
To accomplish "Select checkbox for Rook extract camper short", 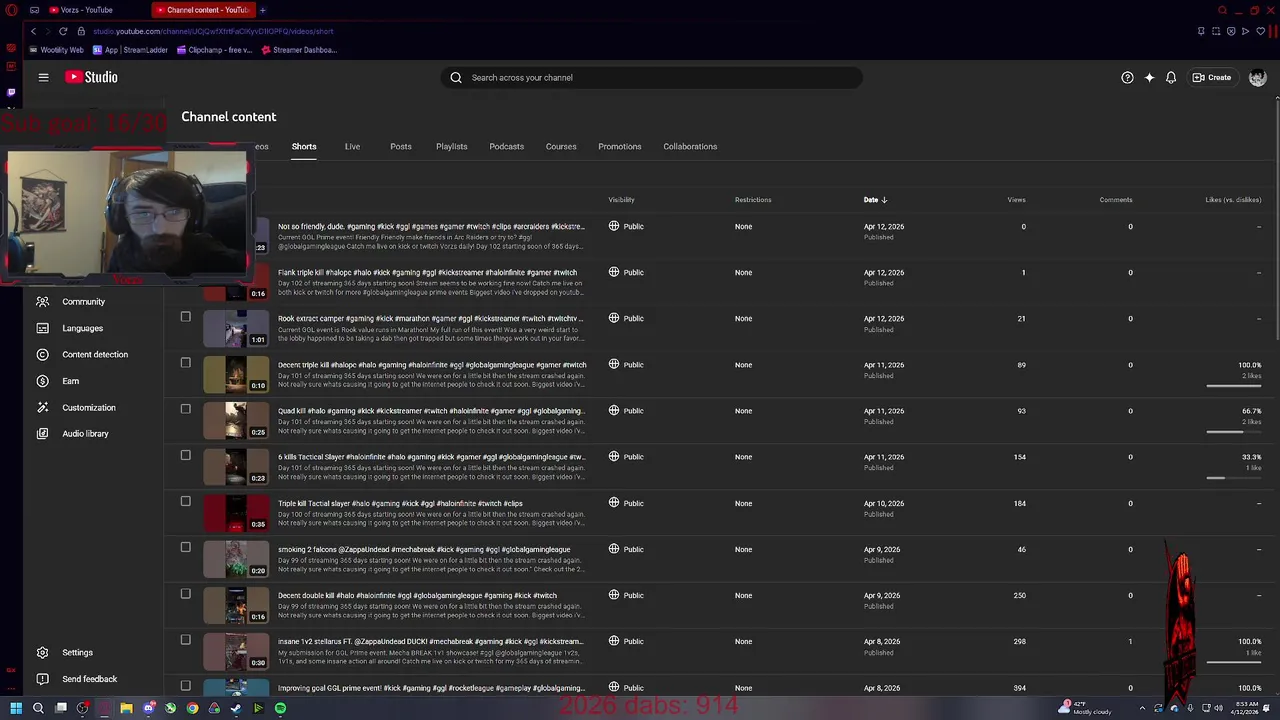I will pos(185,316).
